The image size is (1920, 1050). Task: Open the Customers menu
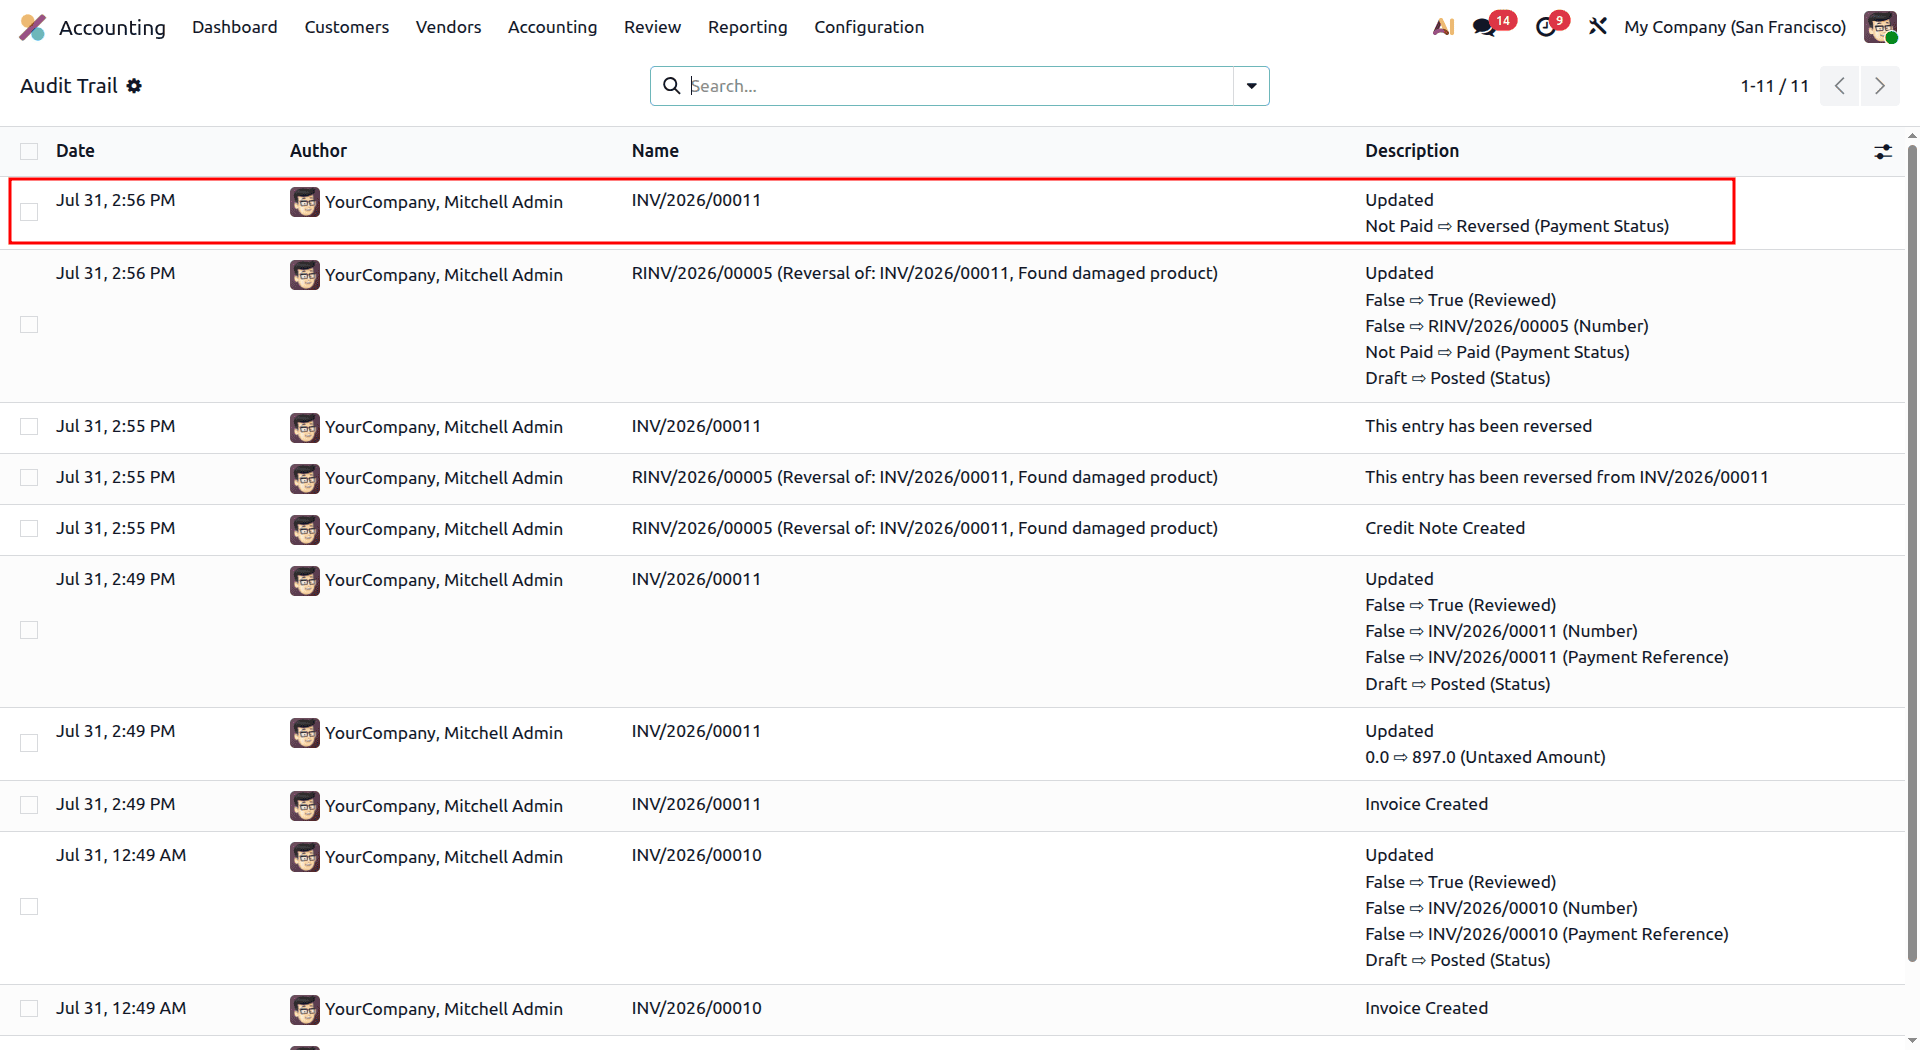(346, 27)
